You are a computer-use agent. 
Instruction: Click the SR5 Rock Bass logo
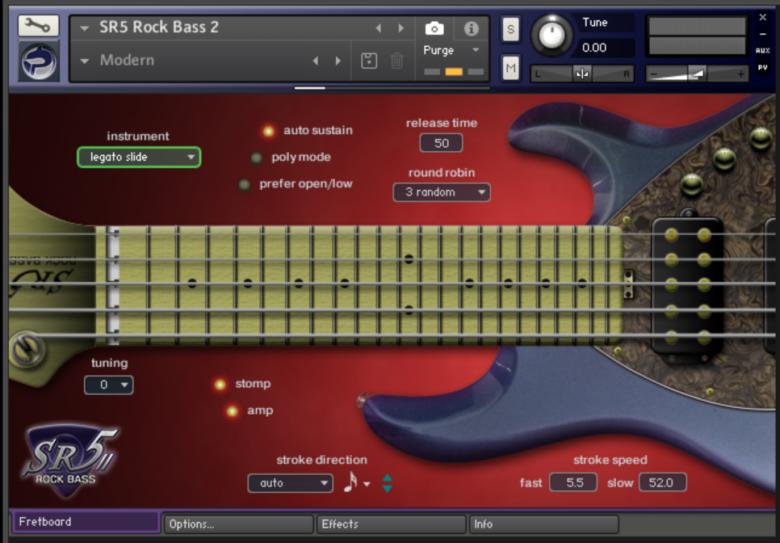pos(68,460)
